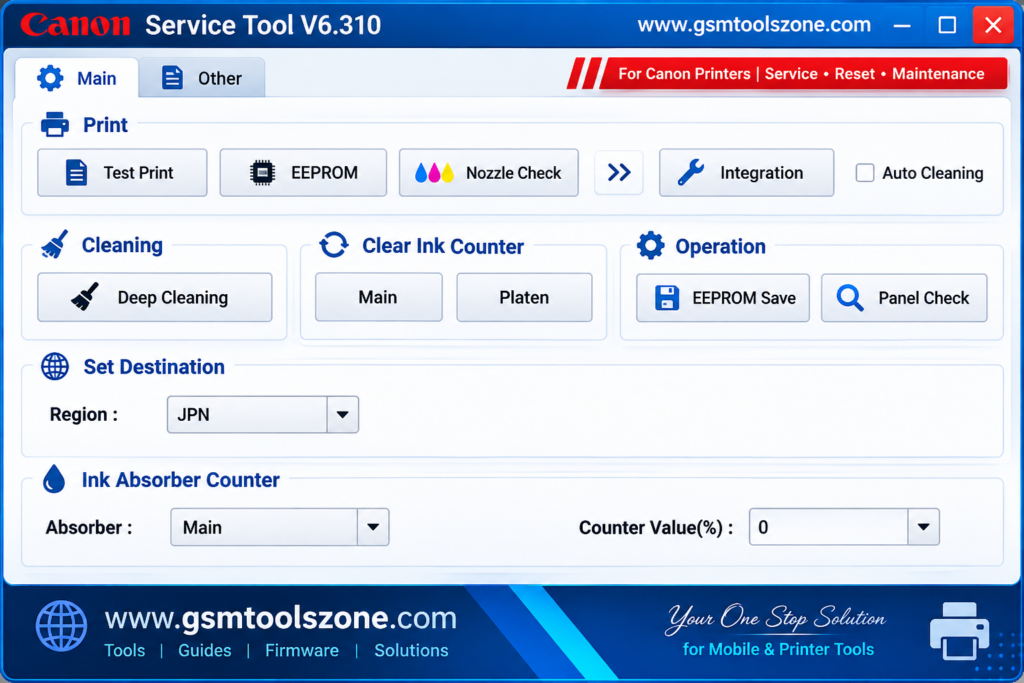Click the Clear Ink Counter heading
This screenshot has height=683, width=1024.
point(443,246)
